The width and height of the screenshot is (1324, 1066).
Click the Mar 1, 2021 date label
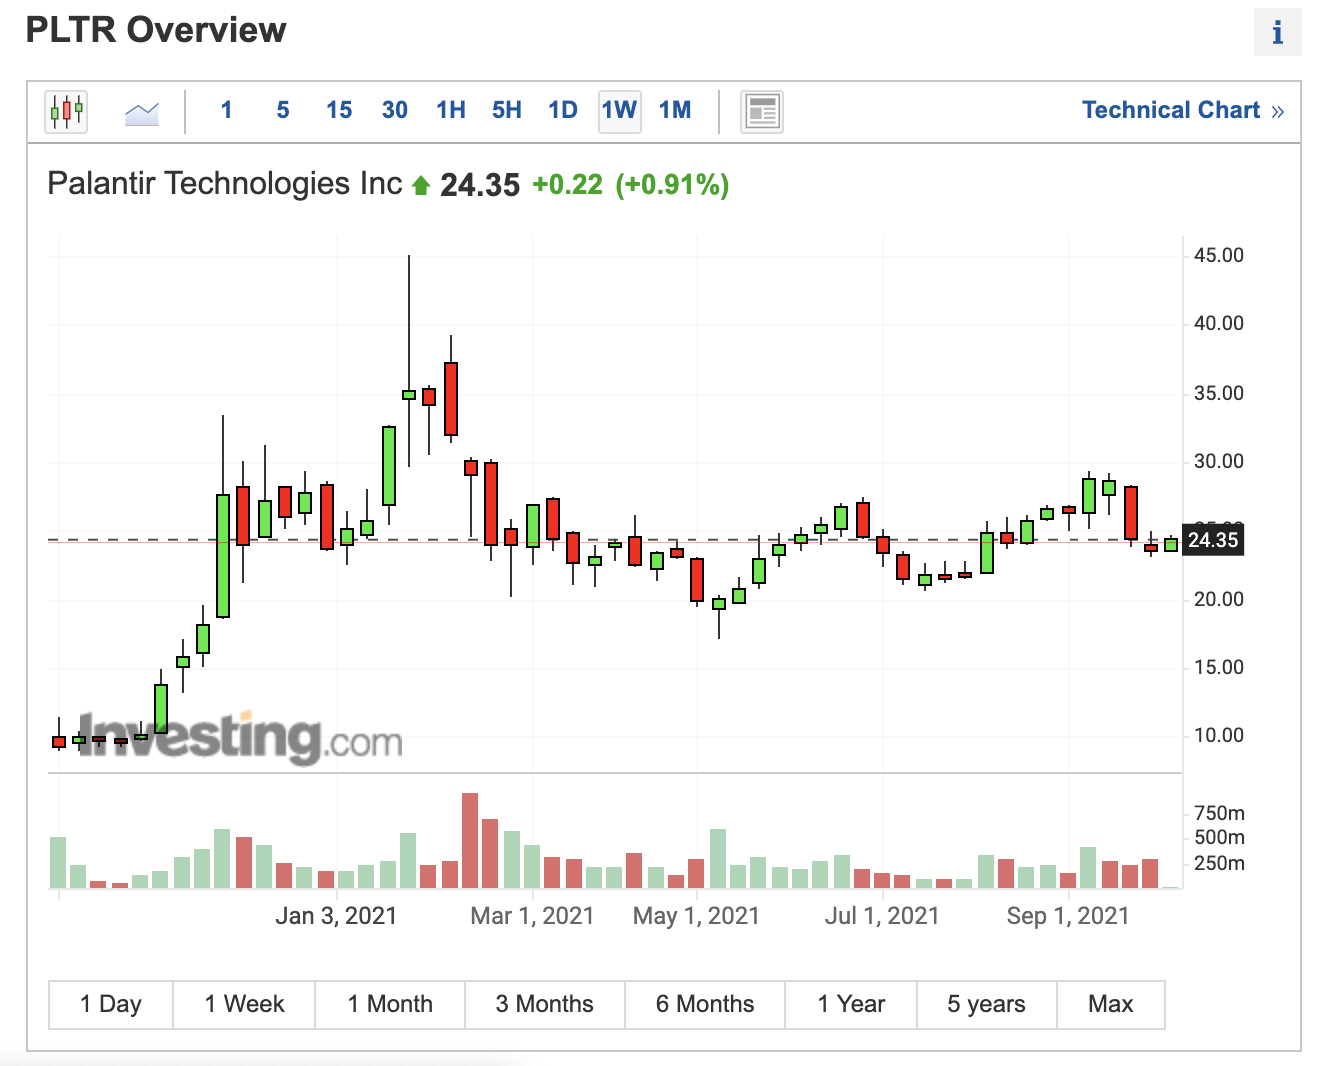pos(532,916)
